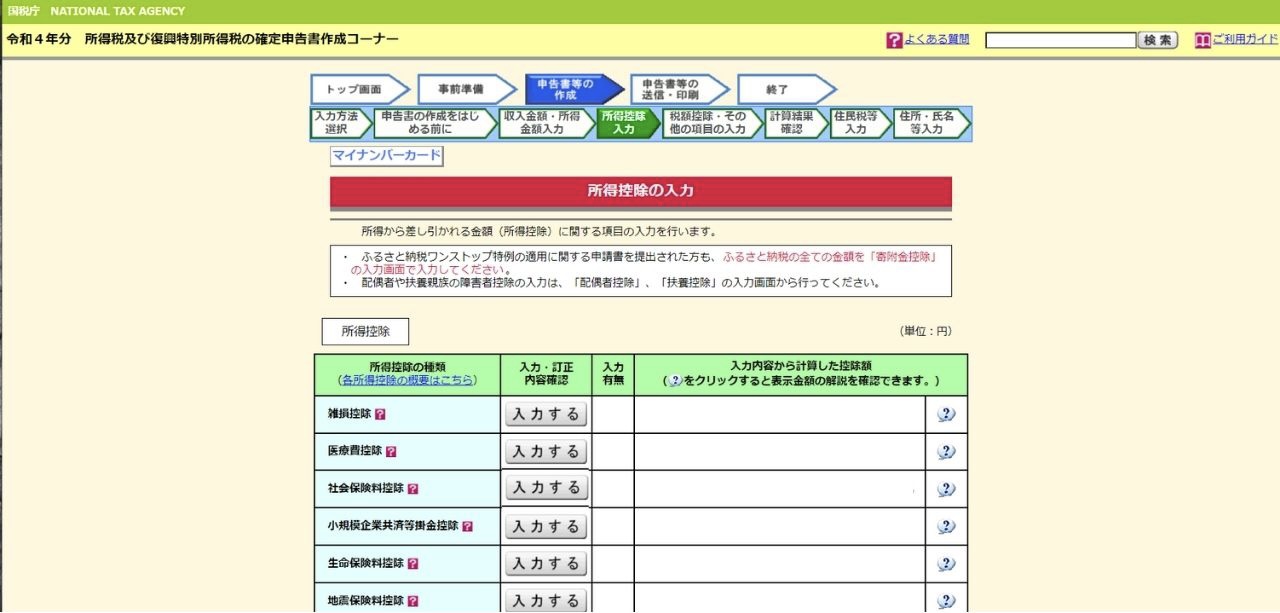Open help icon next to 医療費控除
The image size is (1280, 613).
[x=391, y=452]
